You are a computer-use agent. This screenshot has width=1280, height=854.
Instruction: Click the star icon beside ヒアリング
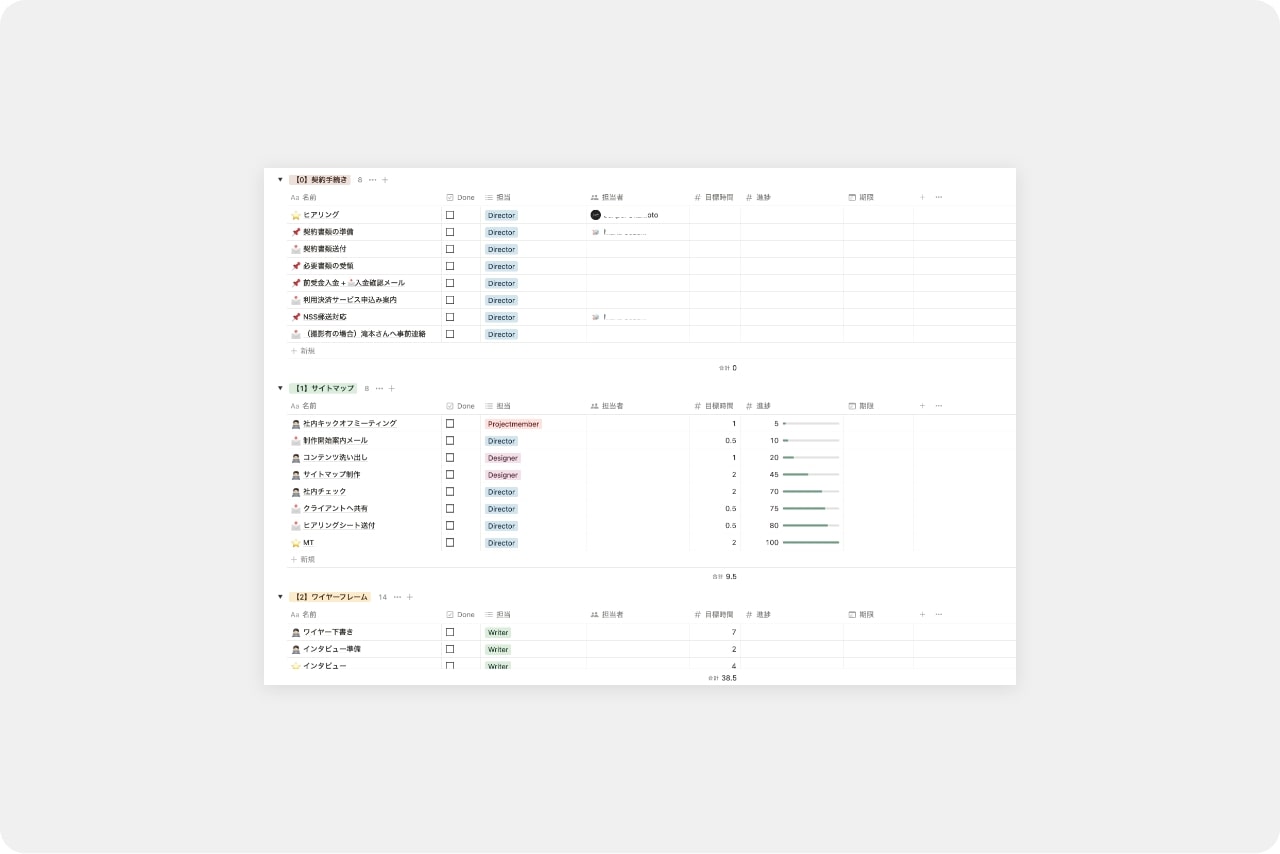coord(295,215)
